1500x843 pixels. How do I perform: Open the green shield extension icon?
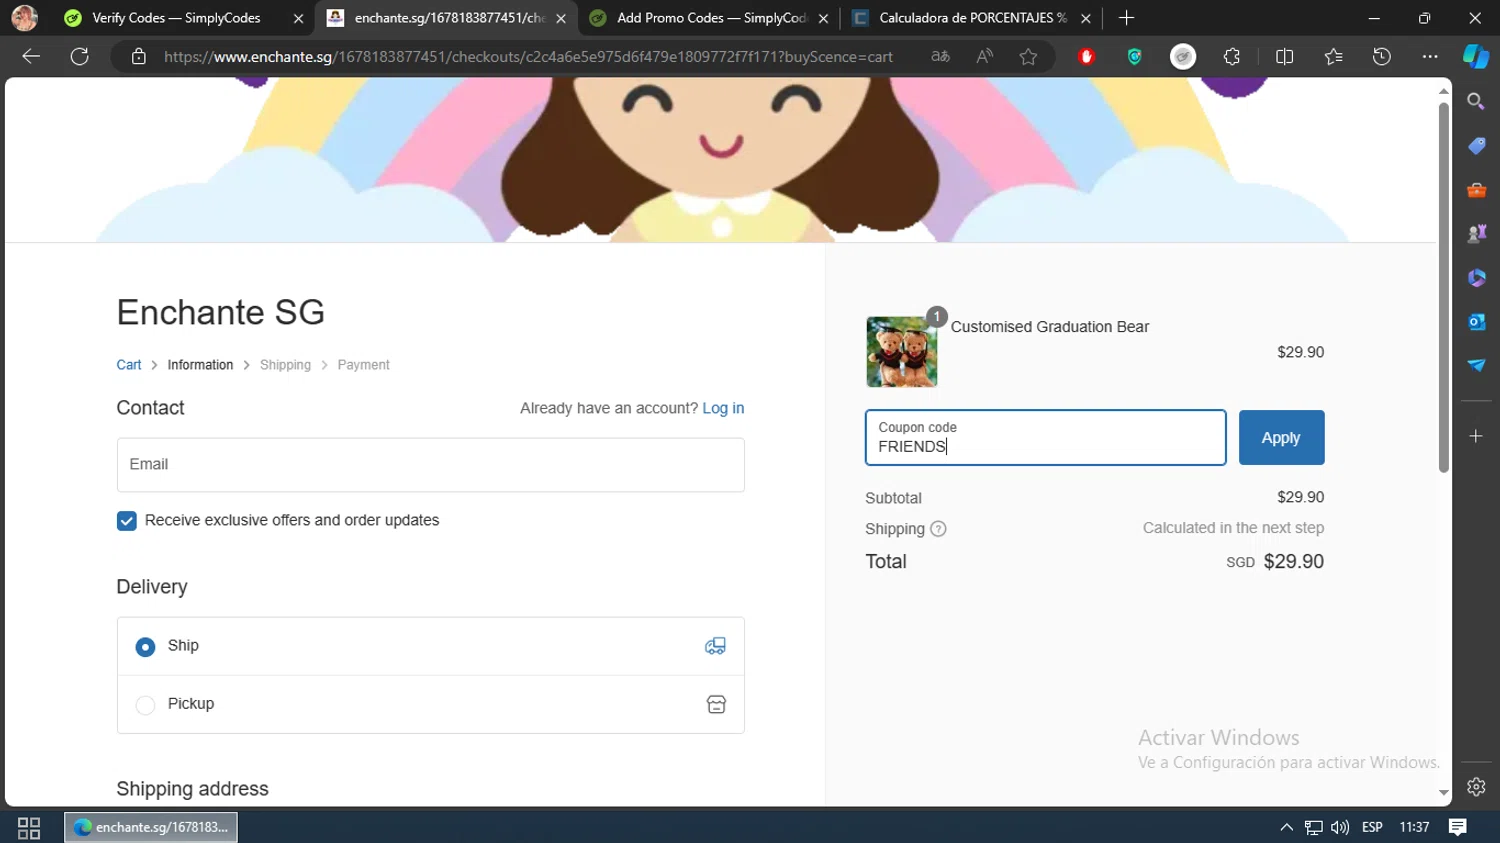pyautogui.click(x=1134, y=57)
